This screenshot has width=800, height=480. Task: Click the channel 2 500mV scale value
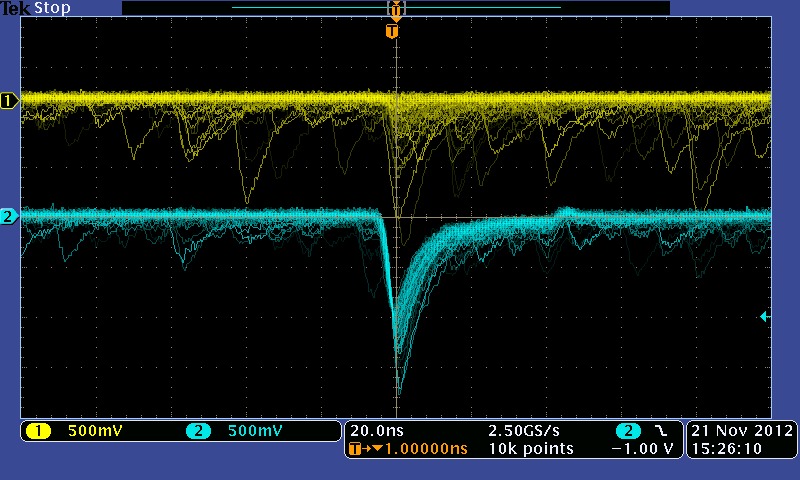[x=255, y=431]
